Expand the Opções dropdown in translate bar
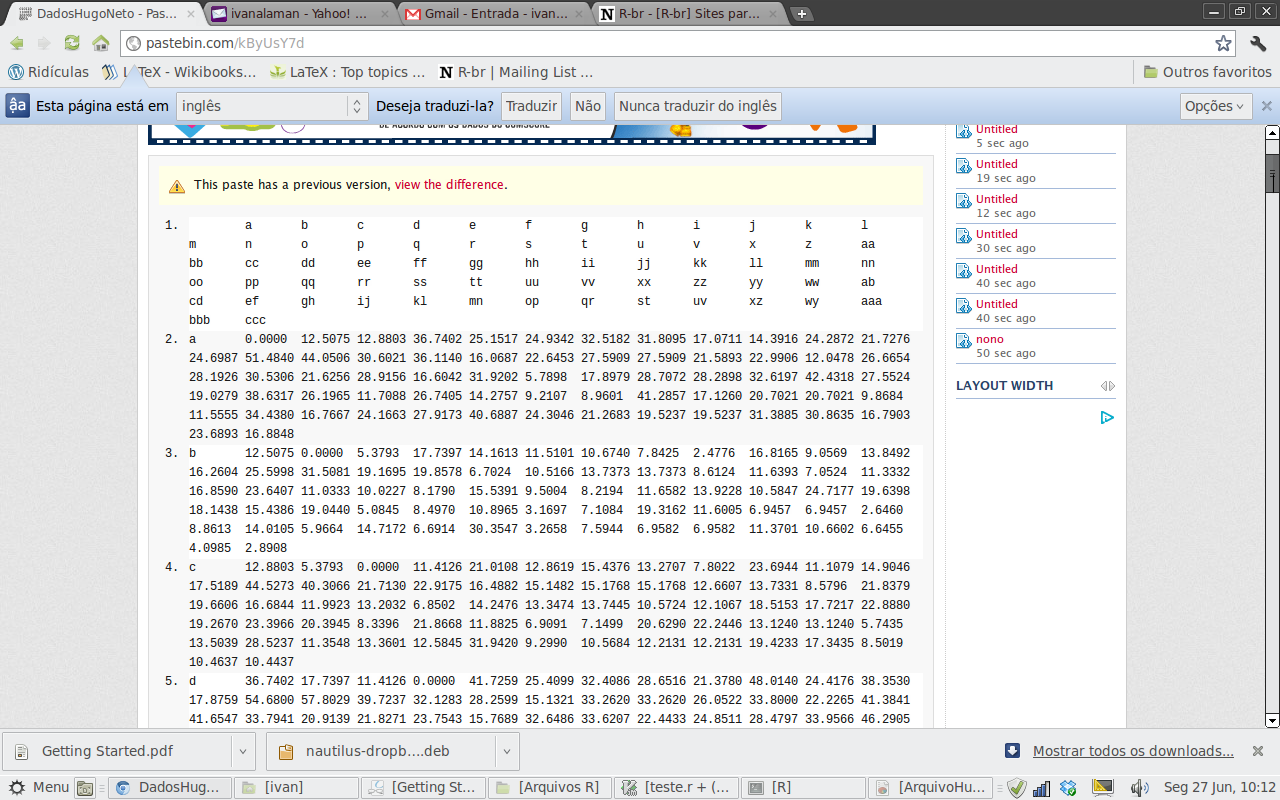Image resolution: width=1280 pixels, height=800 pixels. (x=1215, y=106)
